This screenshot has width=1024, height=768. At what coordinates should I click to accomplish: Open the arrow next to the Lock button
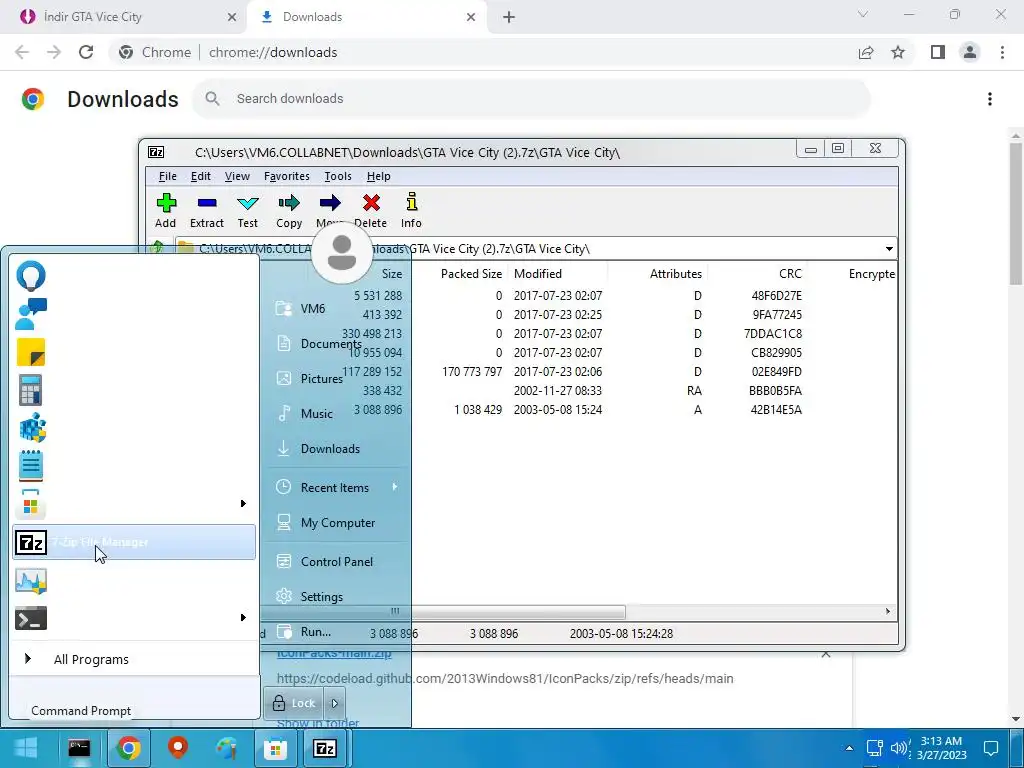[x=334, y=703]
